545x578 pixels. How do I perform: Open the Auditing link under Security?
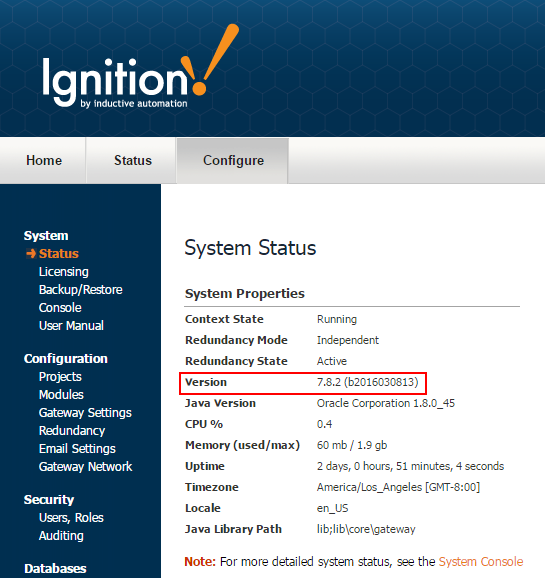61,536
